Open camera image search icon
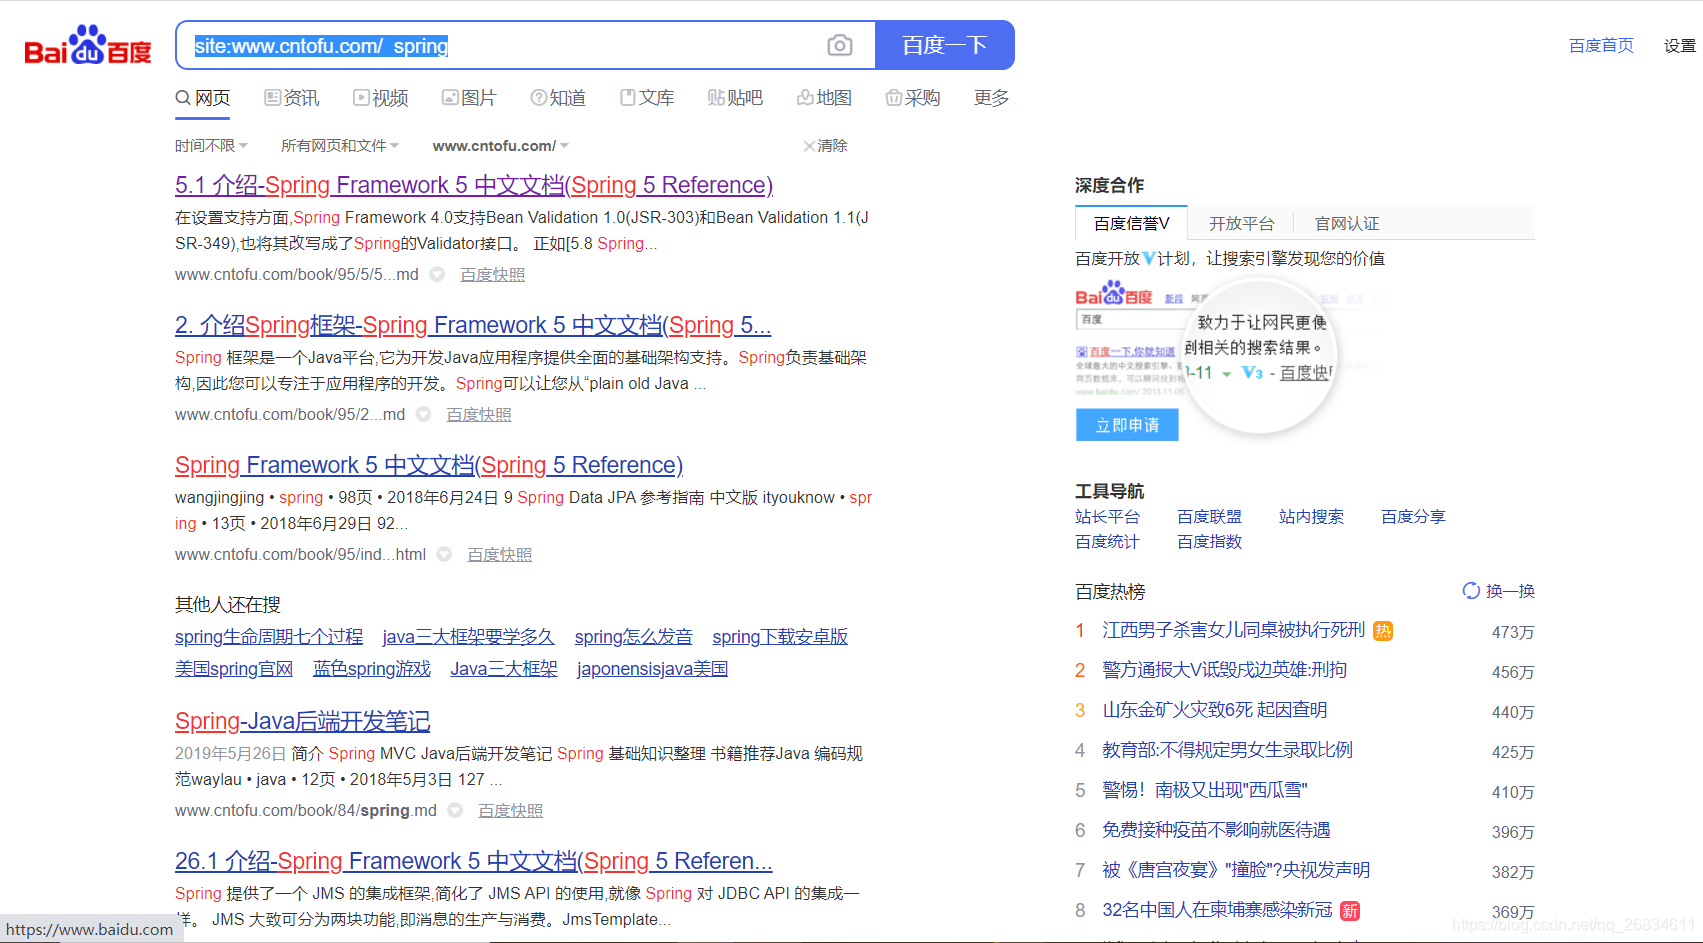Viewport: 1703px width, 943px height. click(840, 45)
